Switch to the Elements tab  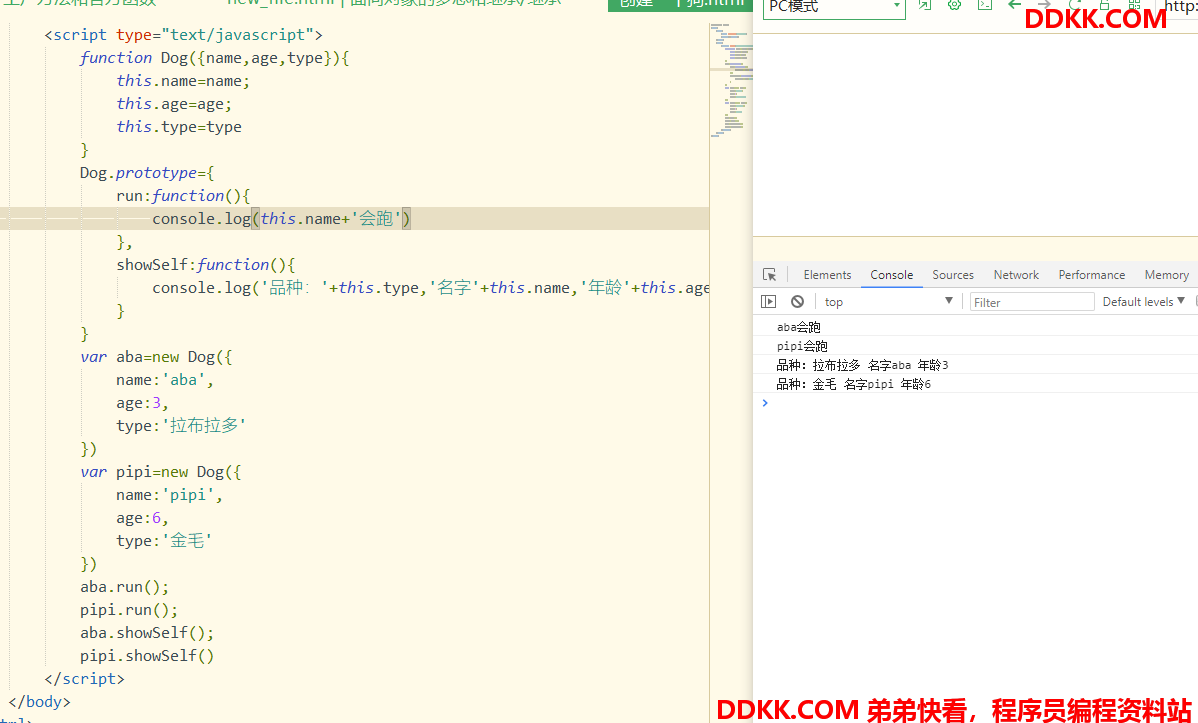[x=827, y=274]
